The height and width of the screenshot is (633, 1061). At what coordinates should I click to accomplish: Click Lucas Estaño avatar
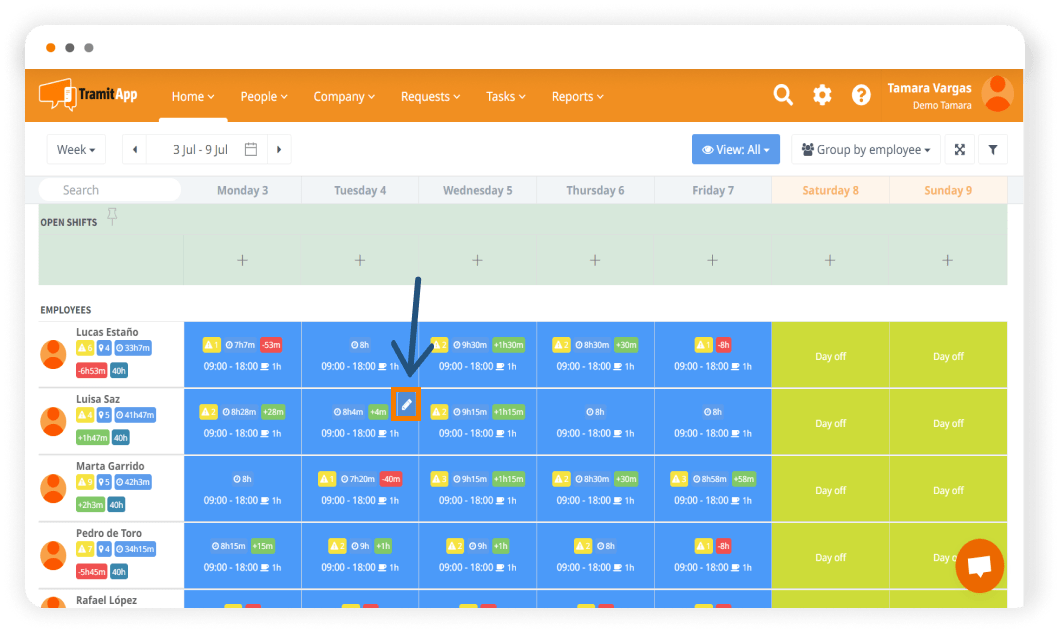(53, 354)
